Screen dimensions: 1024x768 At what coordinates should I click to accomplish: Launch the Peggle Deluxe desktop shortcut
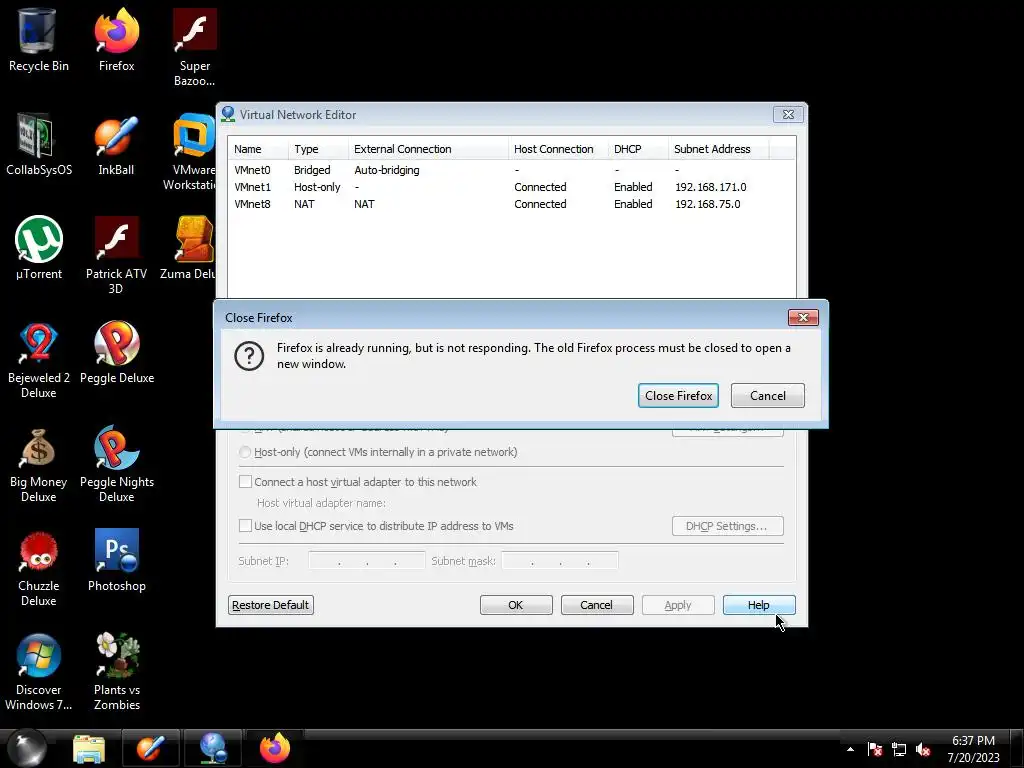click(116, 353)
